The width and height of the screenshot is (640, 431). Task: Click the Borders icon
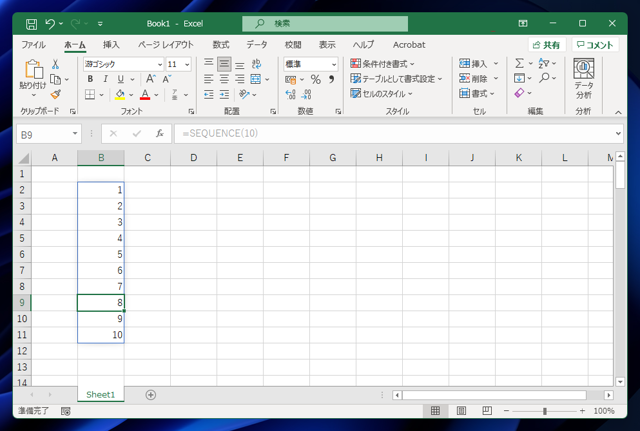point(90,95)
